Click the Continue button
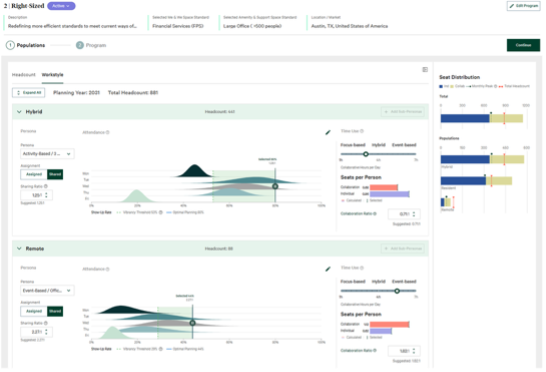The width and height of the screenshot is (546, 372). pos(523,45)
